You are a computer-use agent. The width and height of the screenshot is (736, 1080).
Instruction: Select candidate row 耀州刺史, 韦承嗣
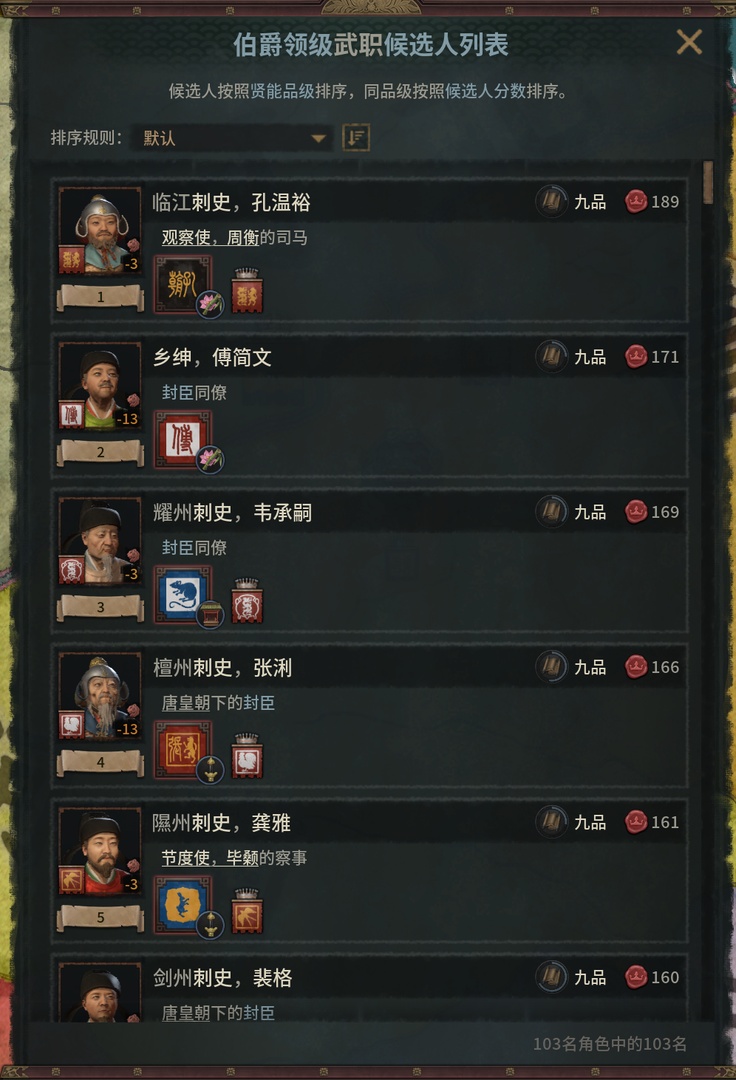pos(370,559)
